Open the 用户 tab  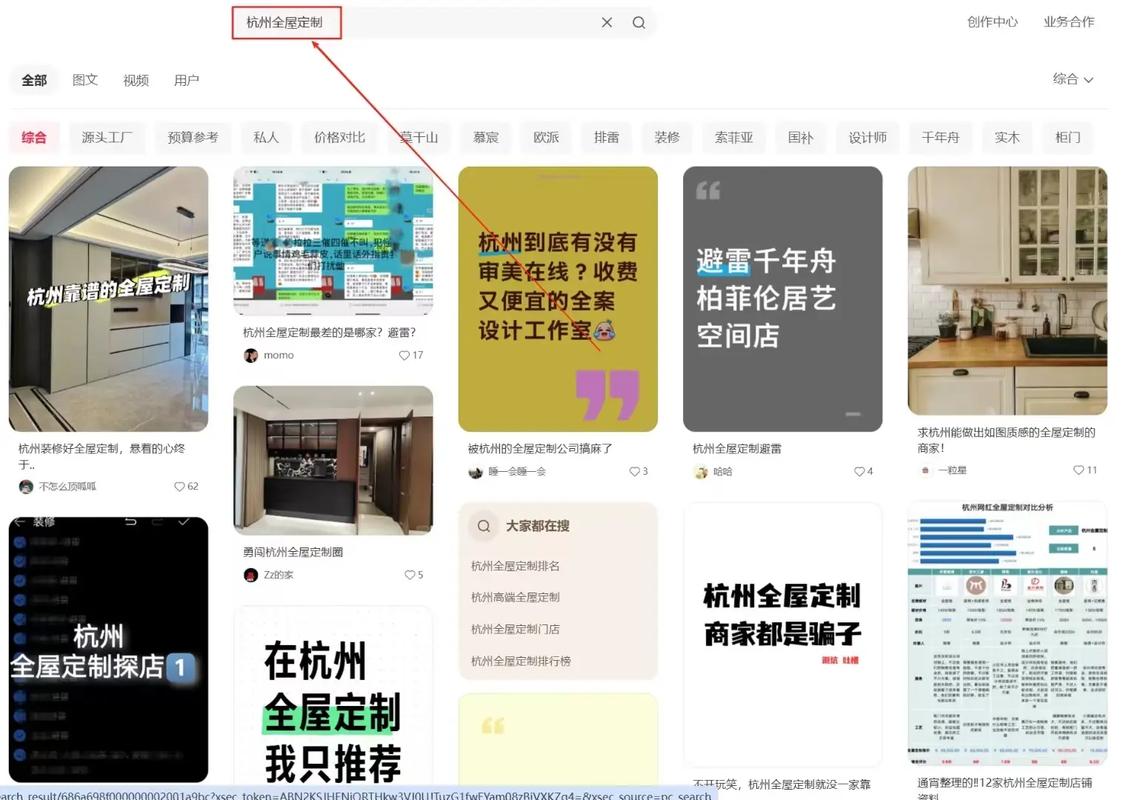[x=187, y=80]
